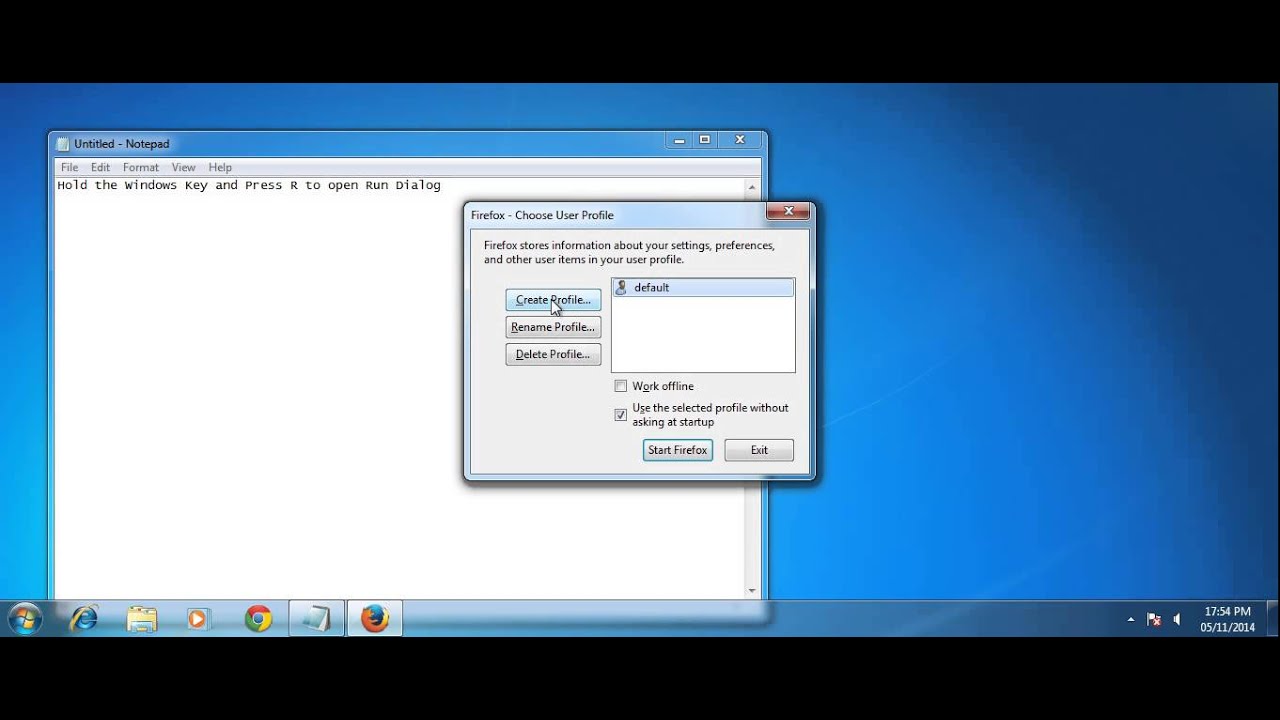Click the Notepad icon in the title bar
Screen dimensions: 1280x720
63,144
